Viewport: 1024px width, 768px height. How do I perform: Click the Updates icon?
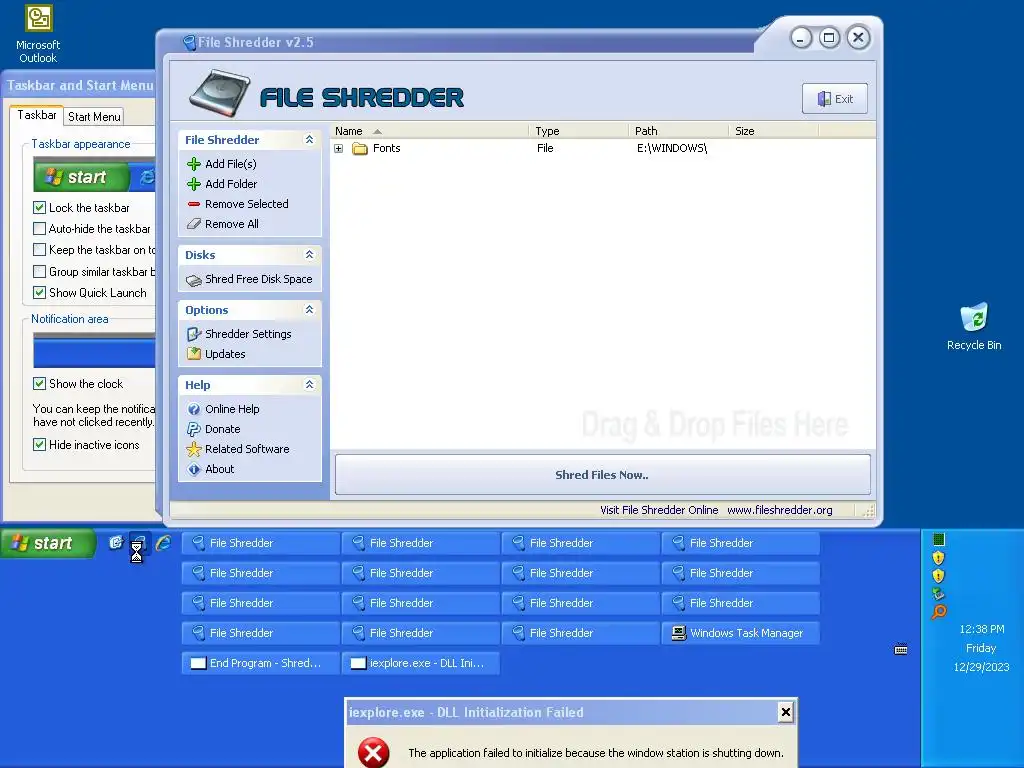(194, 354)
